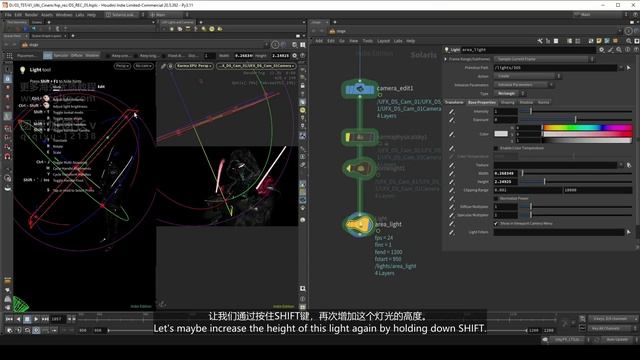640x360 pixels.
Task: Click the Placement button in light tool bar
Action: [27, 56]
